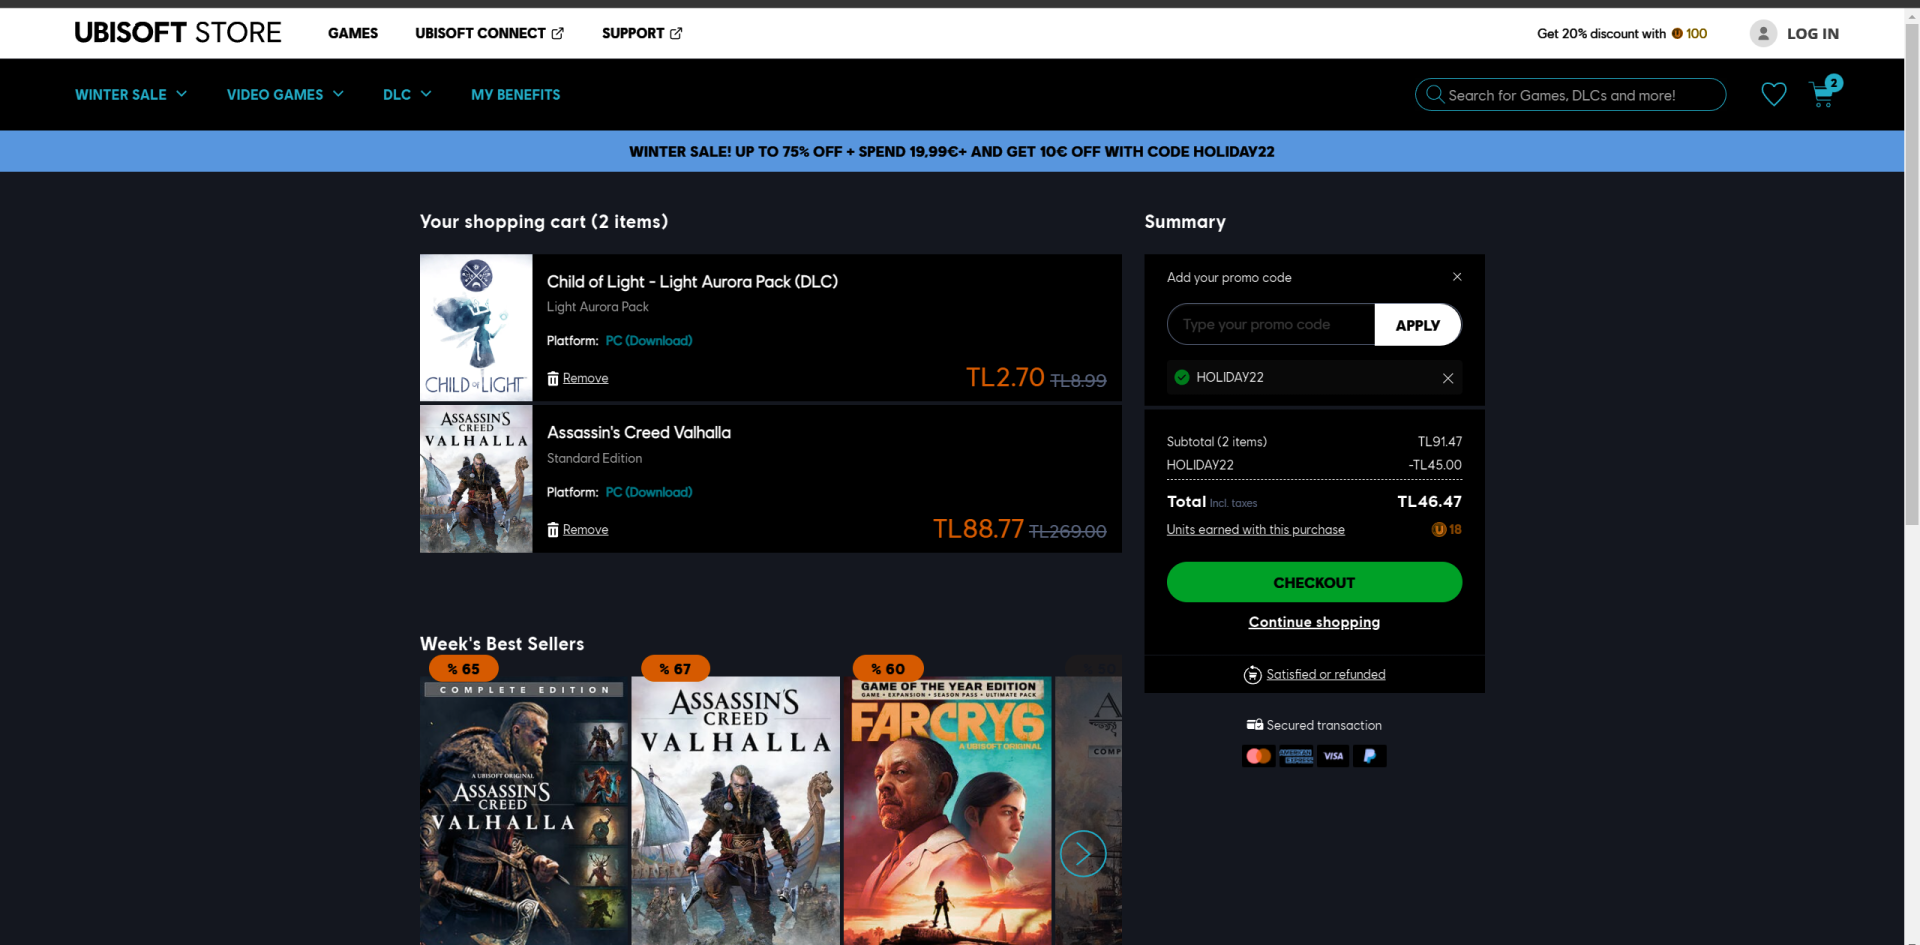Image resolution: width=1920 pixels, height=945 pixels.
Task: Click the American Express payment icon
Action: [1296, 756]
